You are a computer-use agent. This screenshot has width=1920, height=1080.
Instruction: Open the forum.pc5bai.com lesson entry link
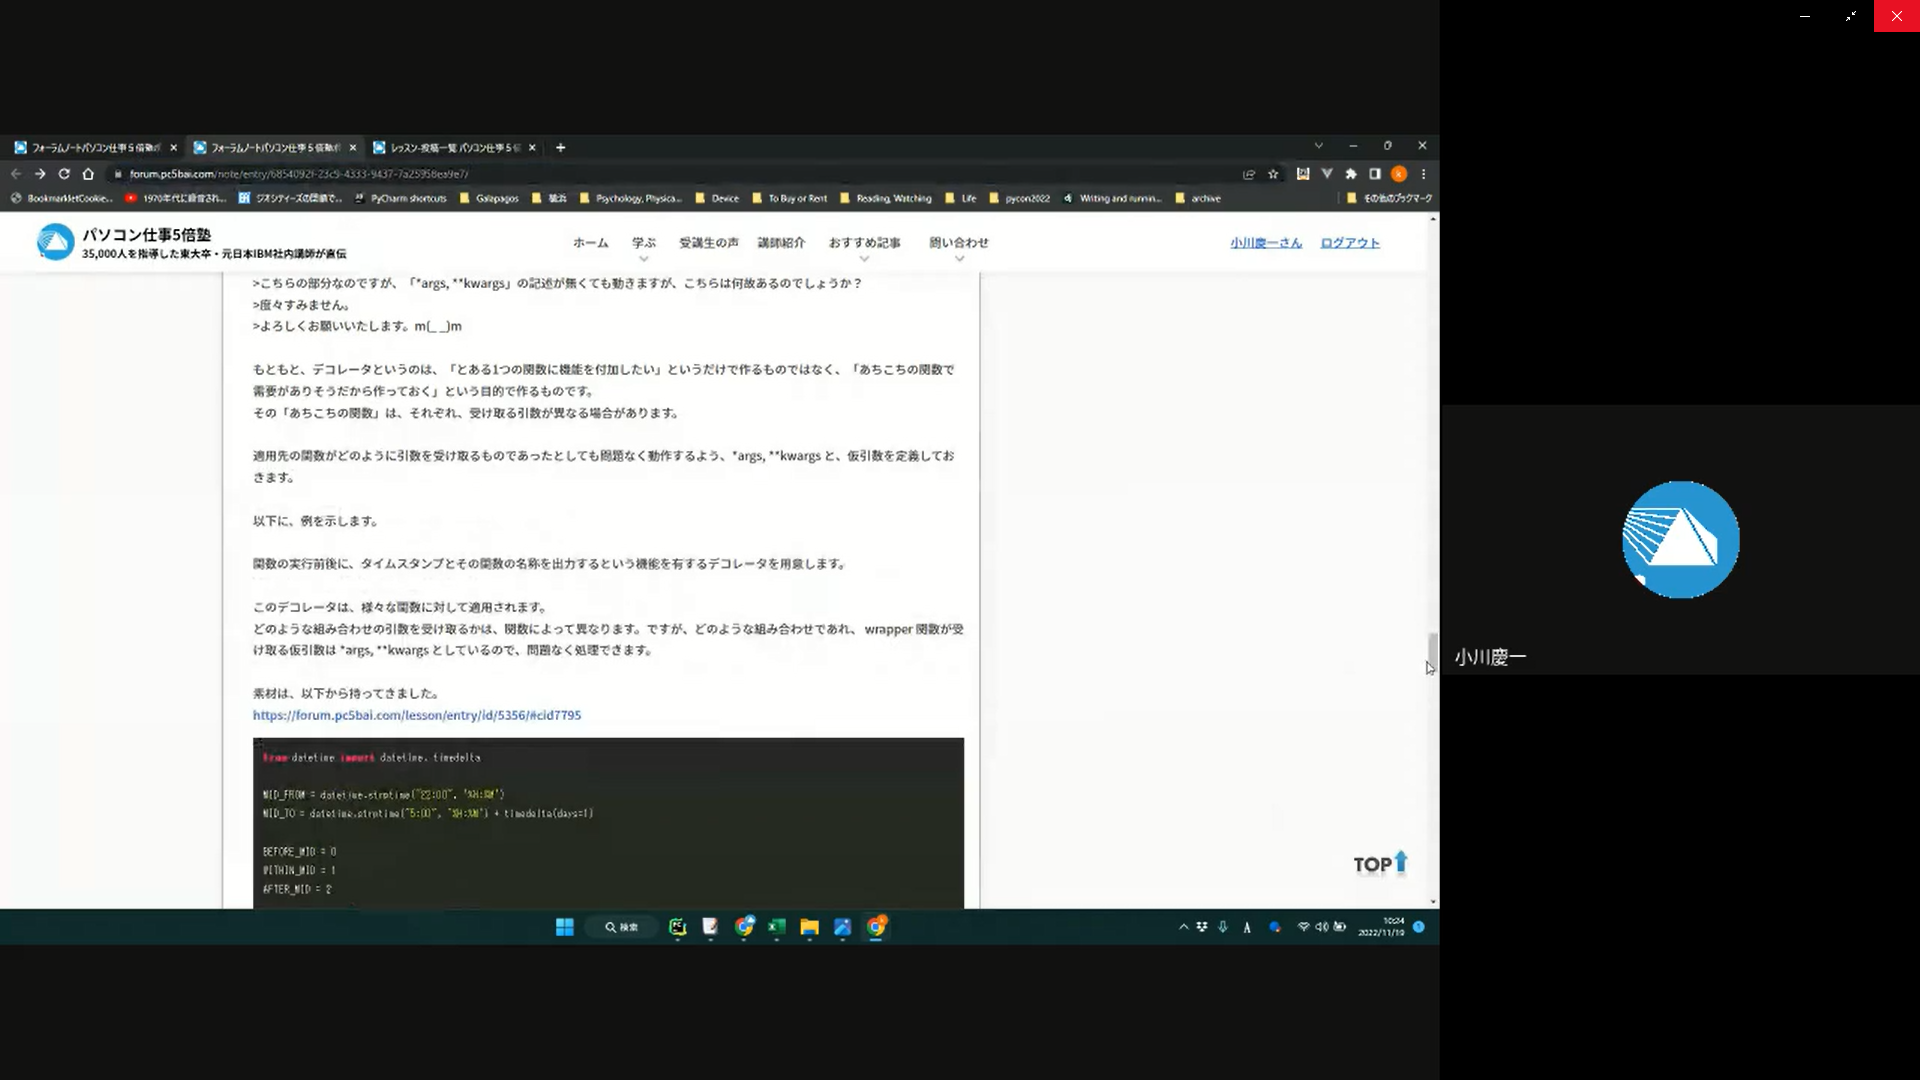pos(416,715)
